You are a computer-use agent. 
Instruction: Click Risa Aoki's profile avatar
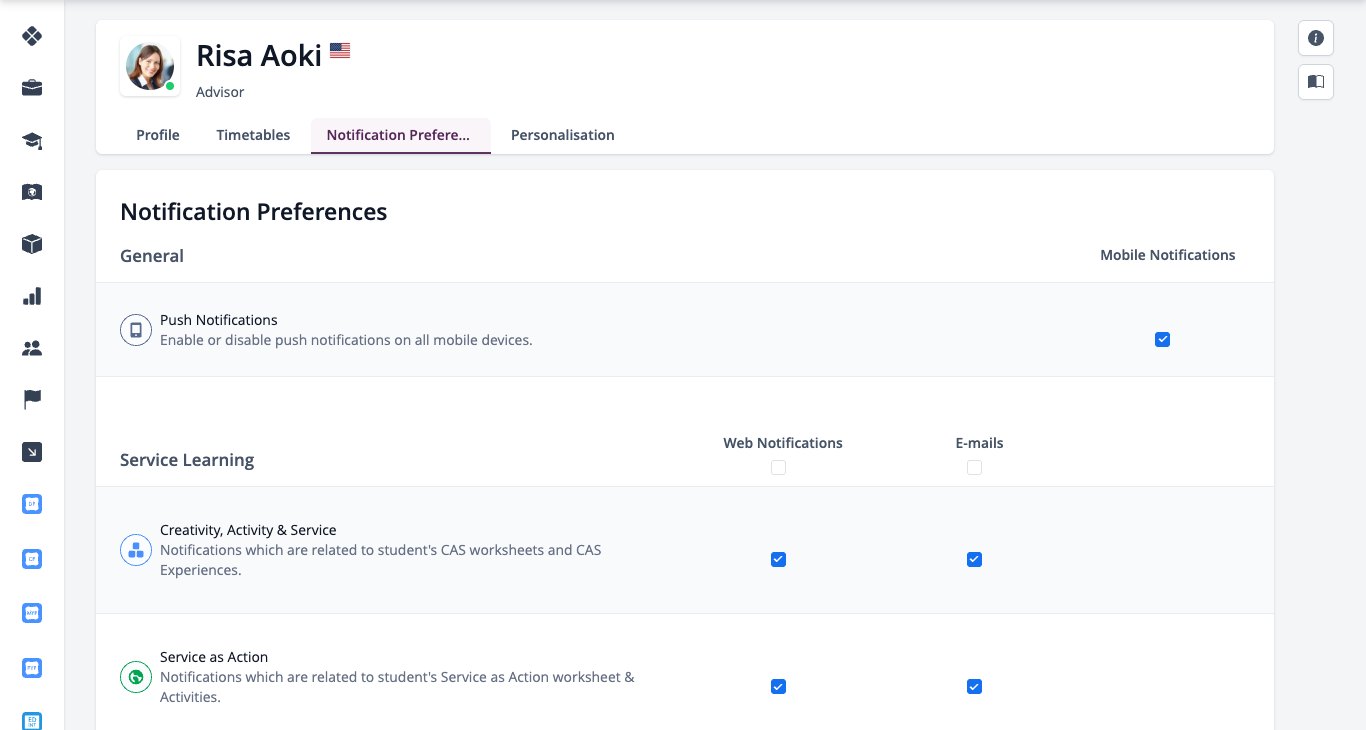coord(150,66)
